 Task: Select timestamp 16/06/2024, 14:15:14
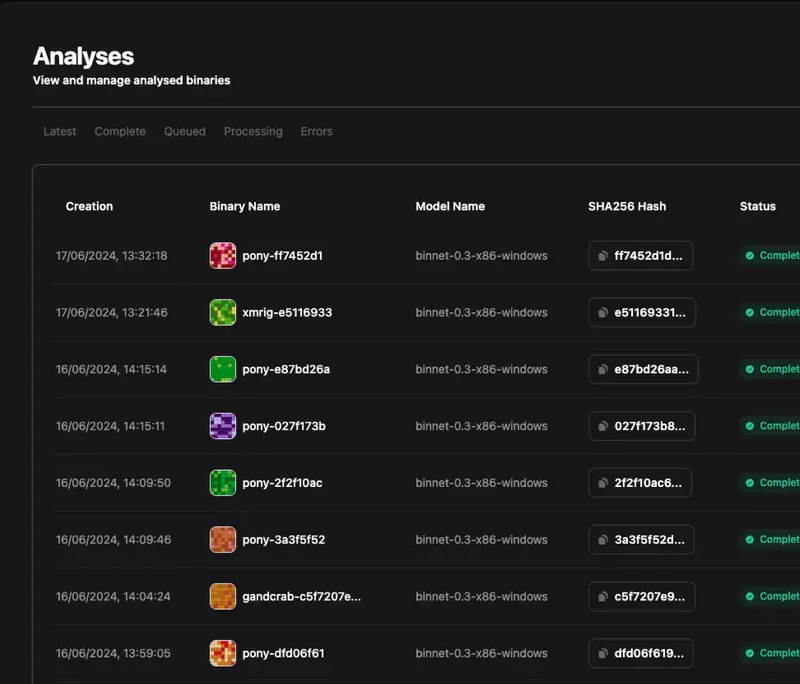coord(111,369)
